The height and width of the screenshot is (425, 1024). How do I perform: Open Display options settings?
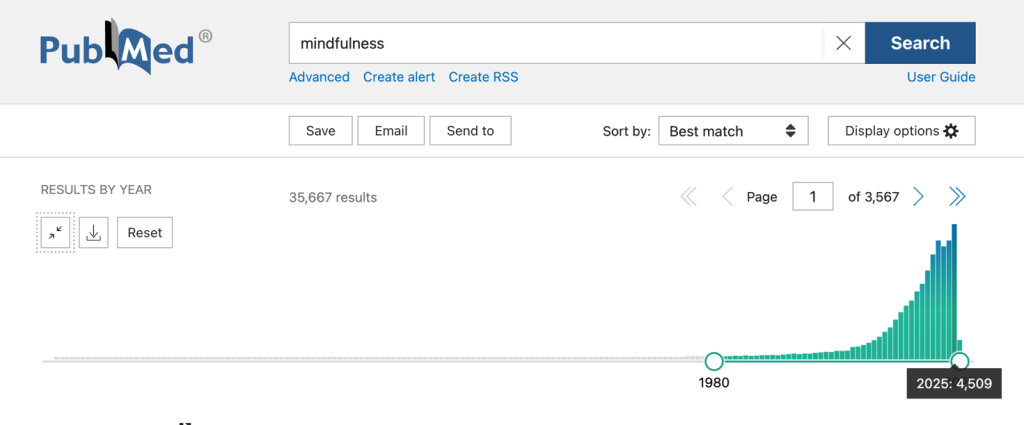(x=901, y=131)
